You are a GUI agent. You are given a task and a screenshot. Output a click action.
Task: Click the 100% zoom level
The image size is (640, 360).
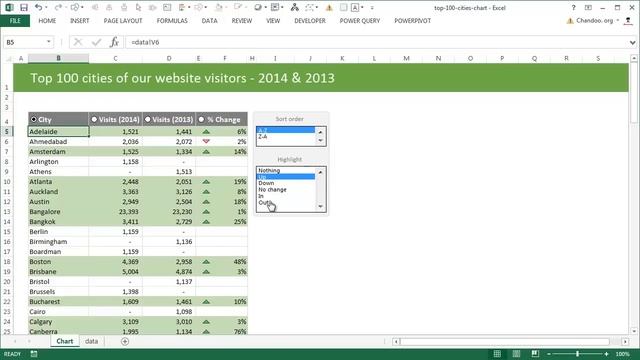coord(622,354)
